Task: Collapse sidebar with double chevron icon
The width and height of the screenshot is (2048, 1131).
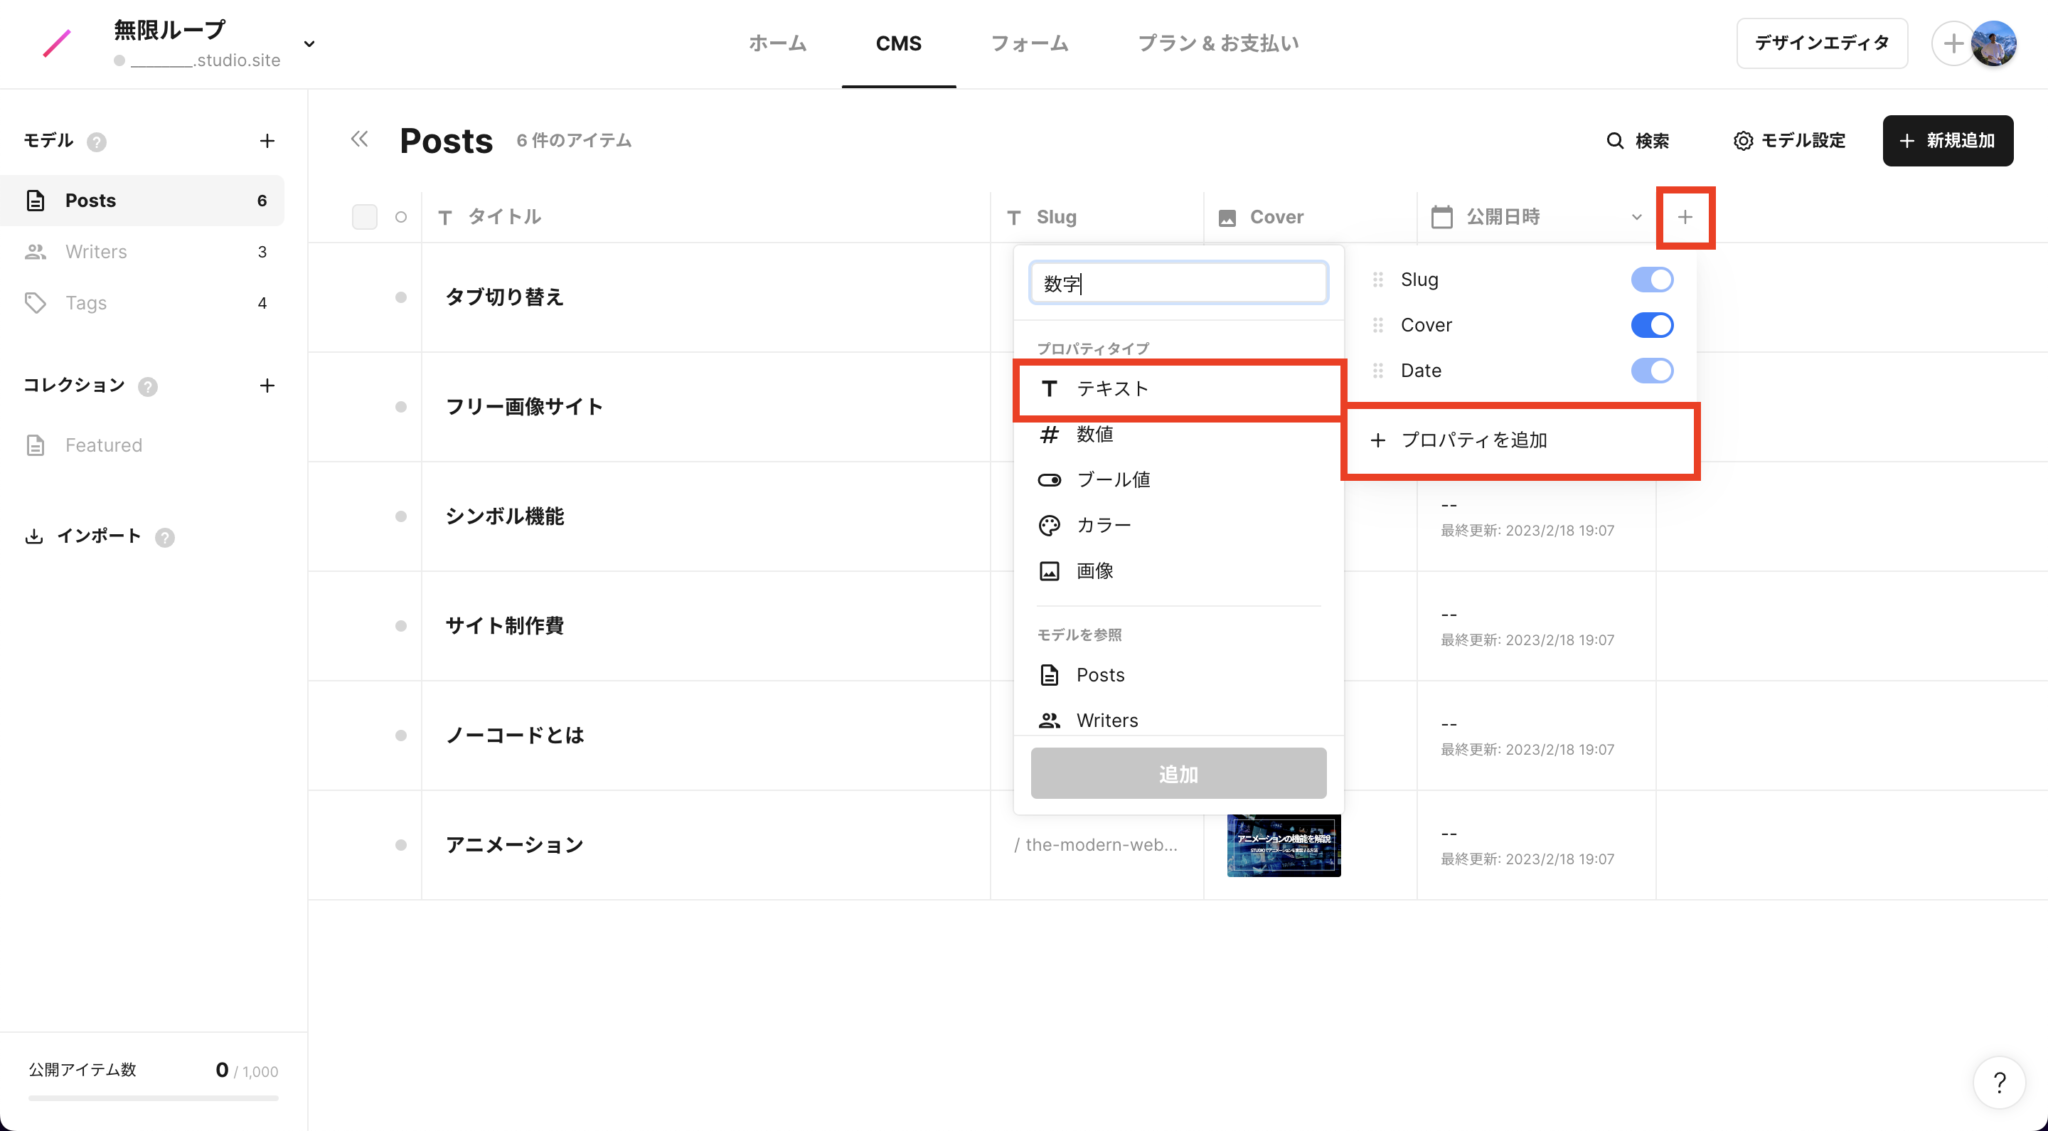Action: 360,139
